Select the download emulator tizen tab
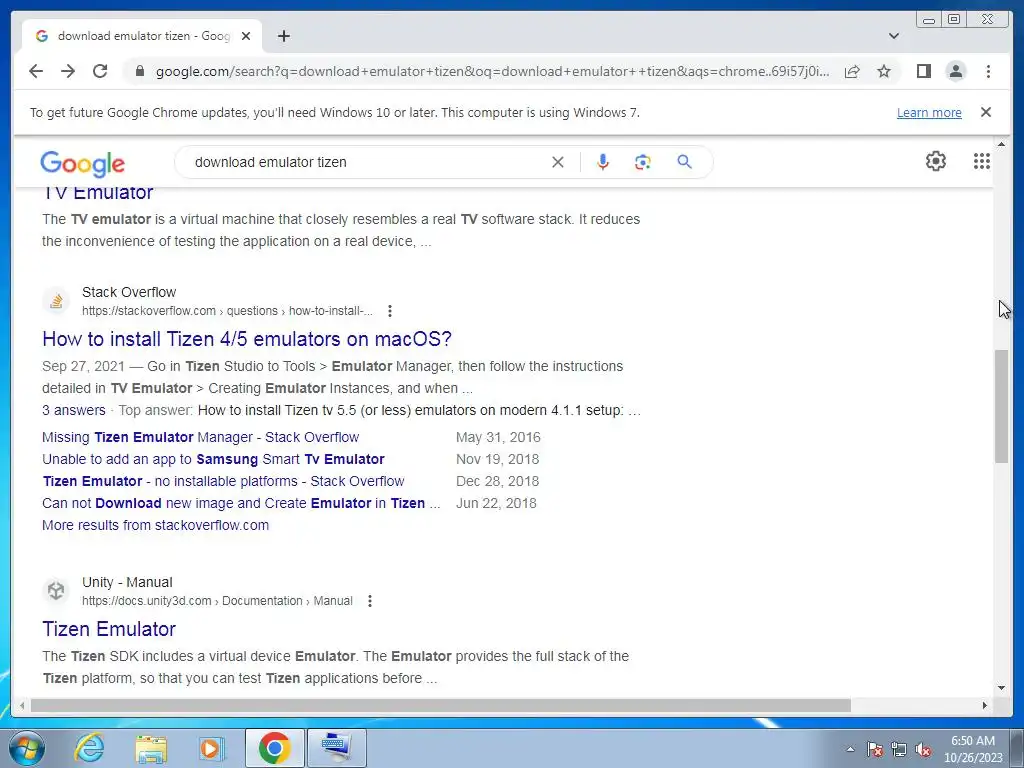1024x768 pixels. tap(142, 36)
